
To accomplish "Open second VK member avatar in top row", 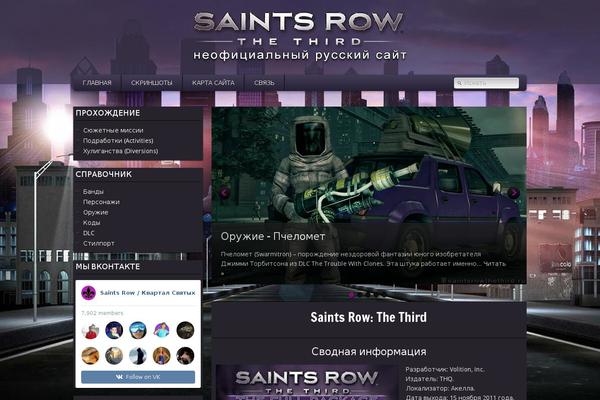I will tap(114, 330).
